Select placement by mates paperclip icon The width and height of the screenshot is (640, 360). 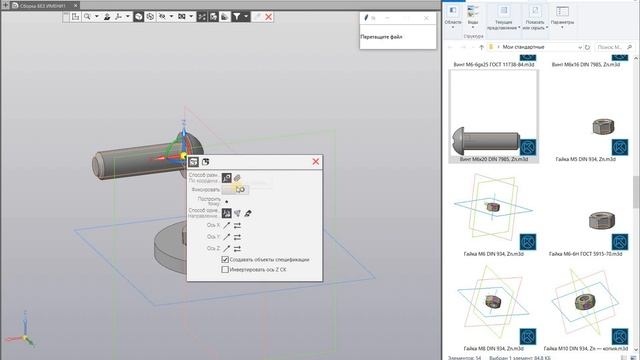pos(237,178)
